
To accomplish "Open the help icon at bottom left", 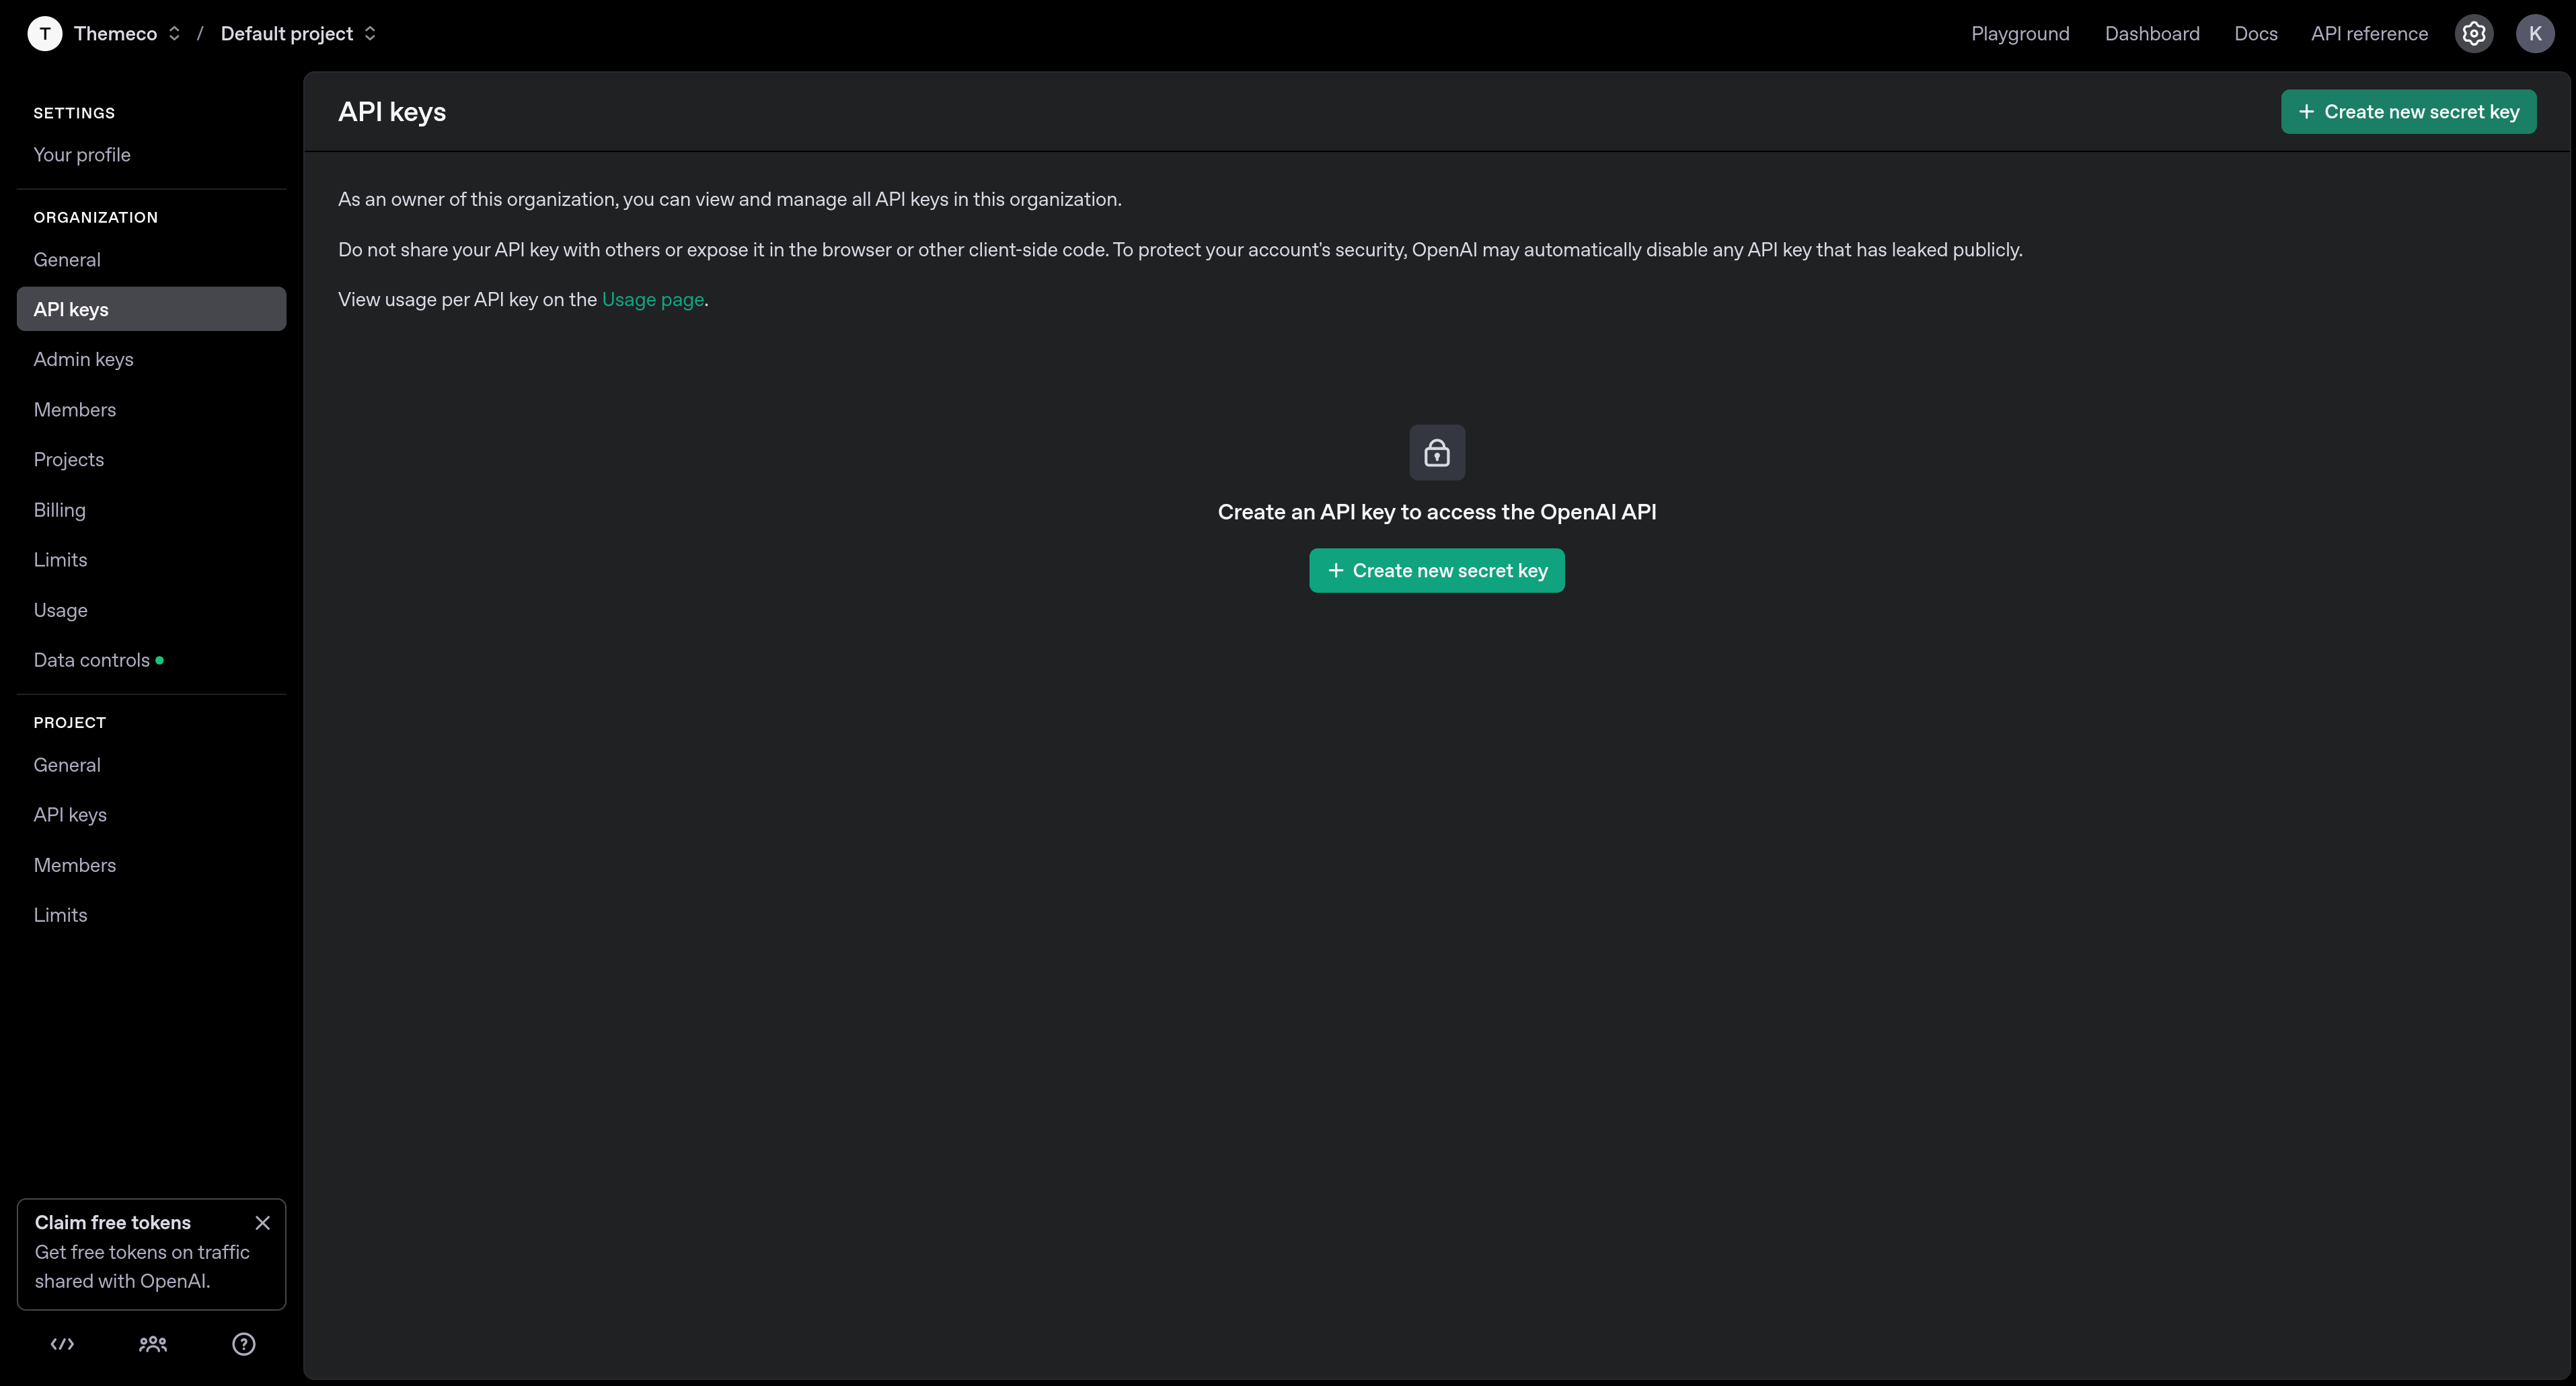I will (243, 1344).
